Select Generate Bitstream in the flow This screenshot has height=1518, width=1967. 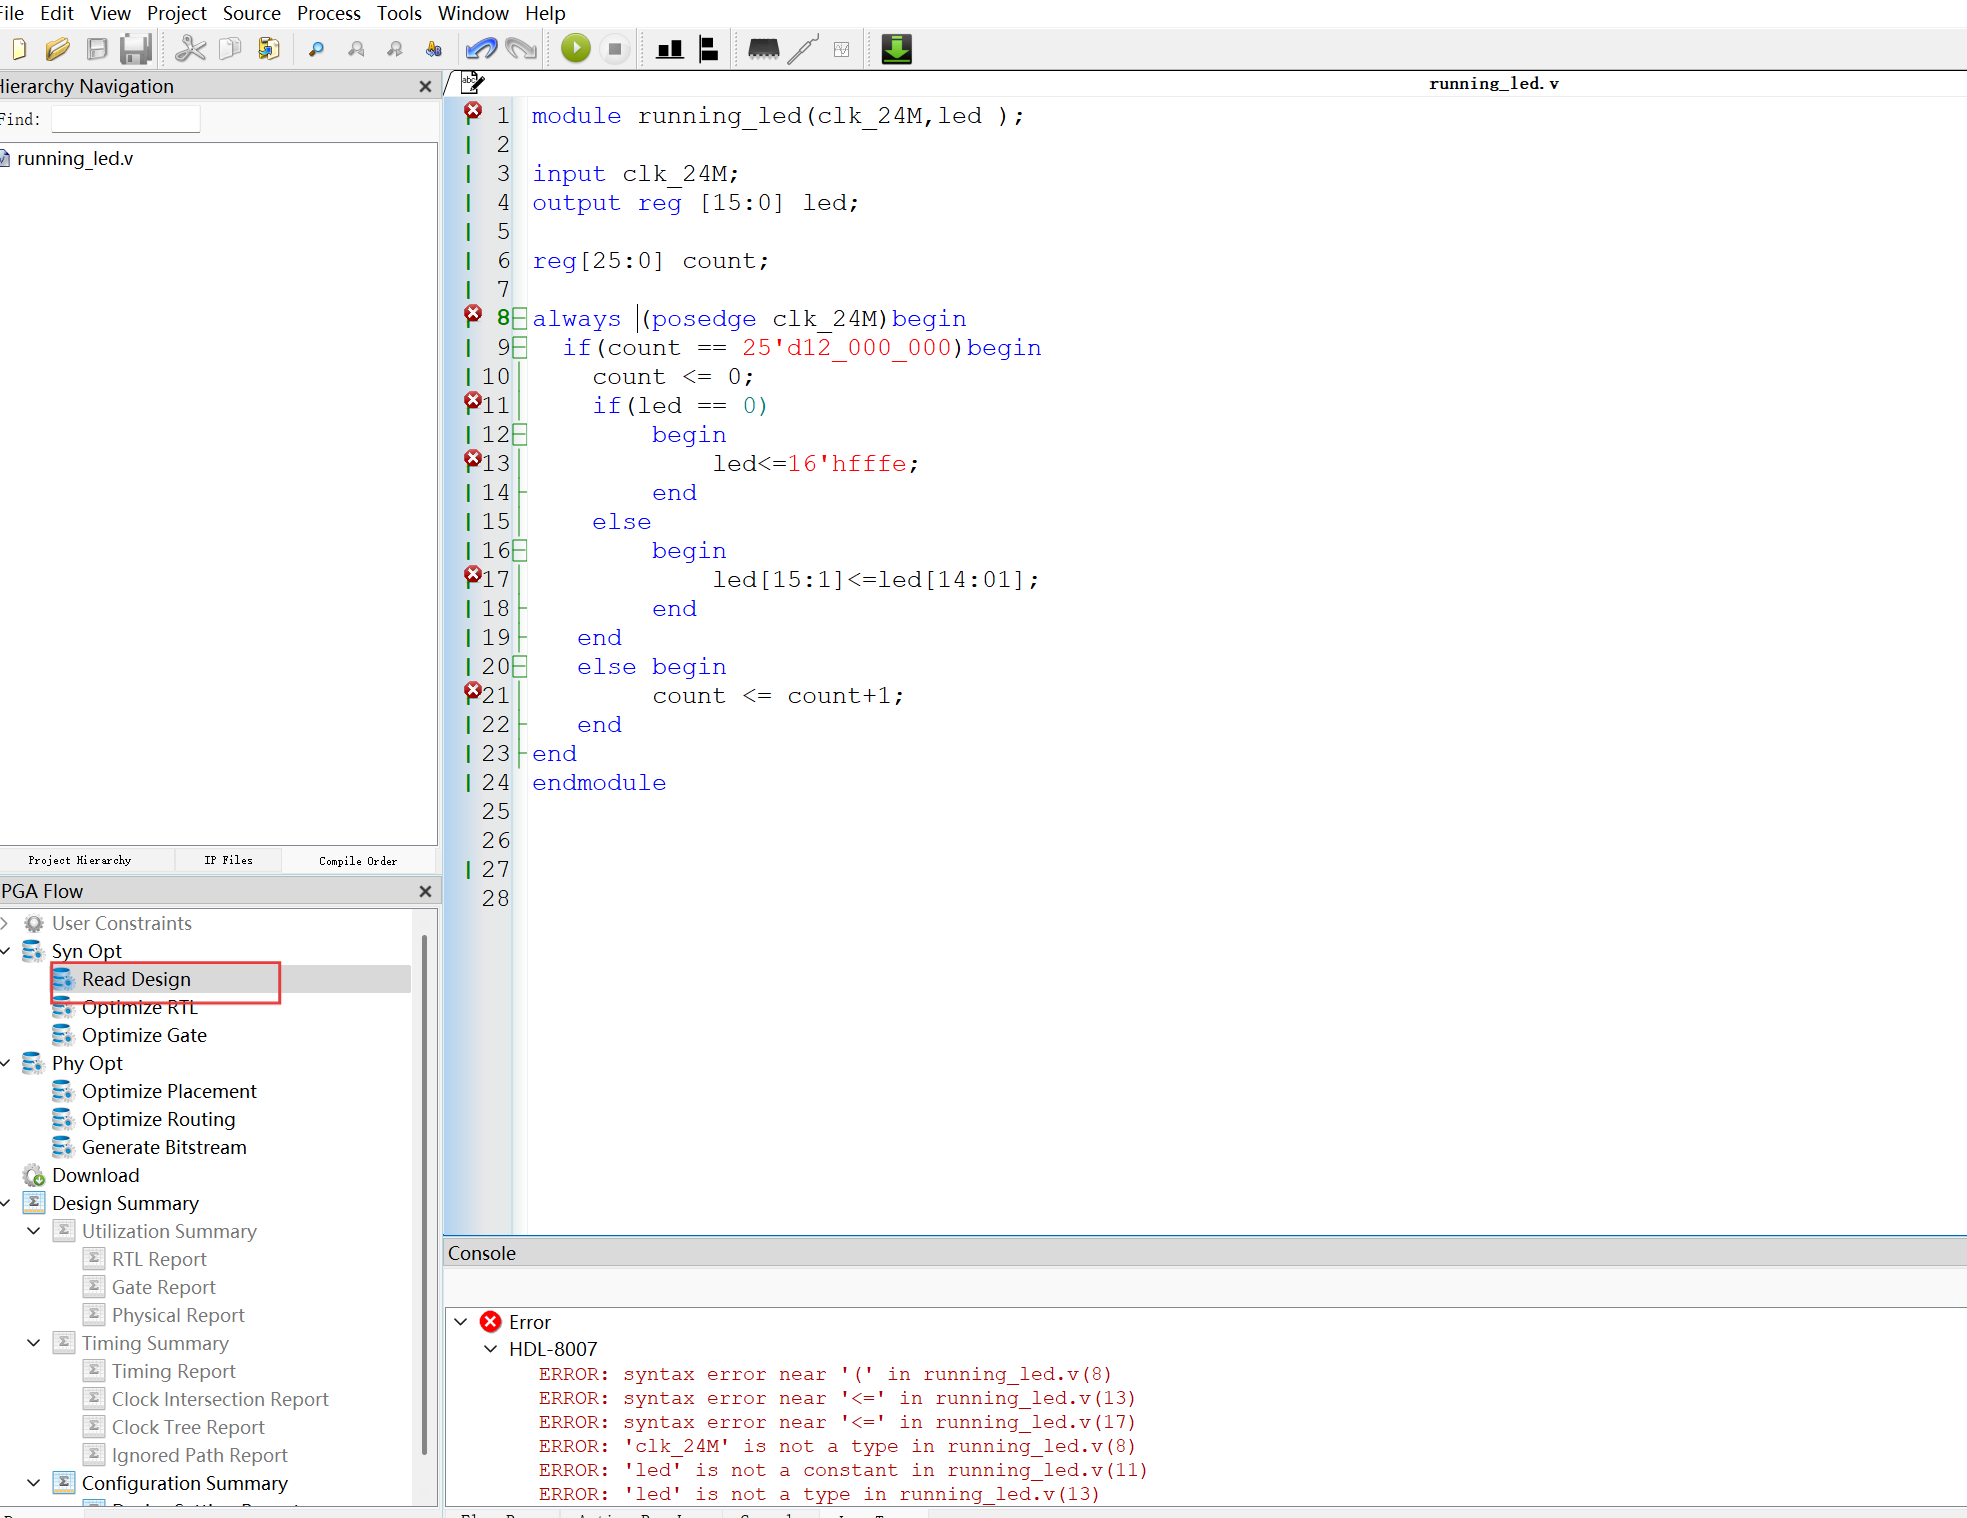tap(164, 1147)
